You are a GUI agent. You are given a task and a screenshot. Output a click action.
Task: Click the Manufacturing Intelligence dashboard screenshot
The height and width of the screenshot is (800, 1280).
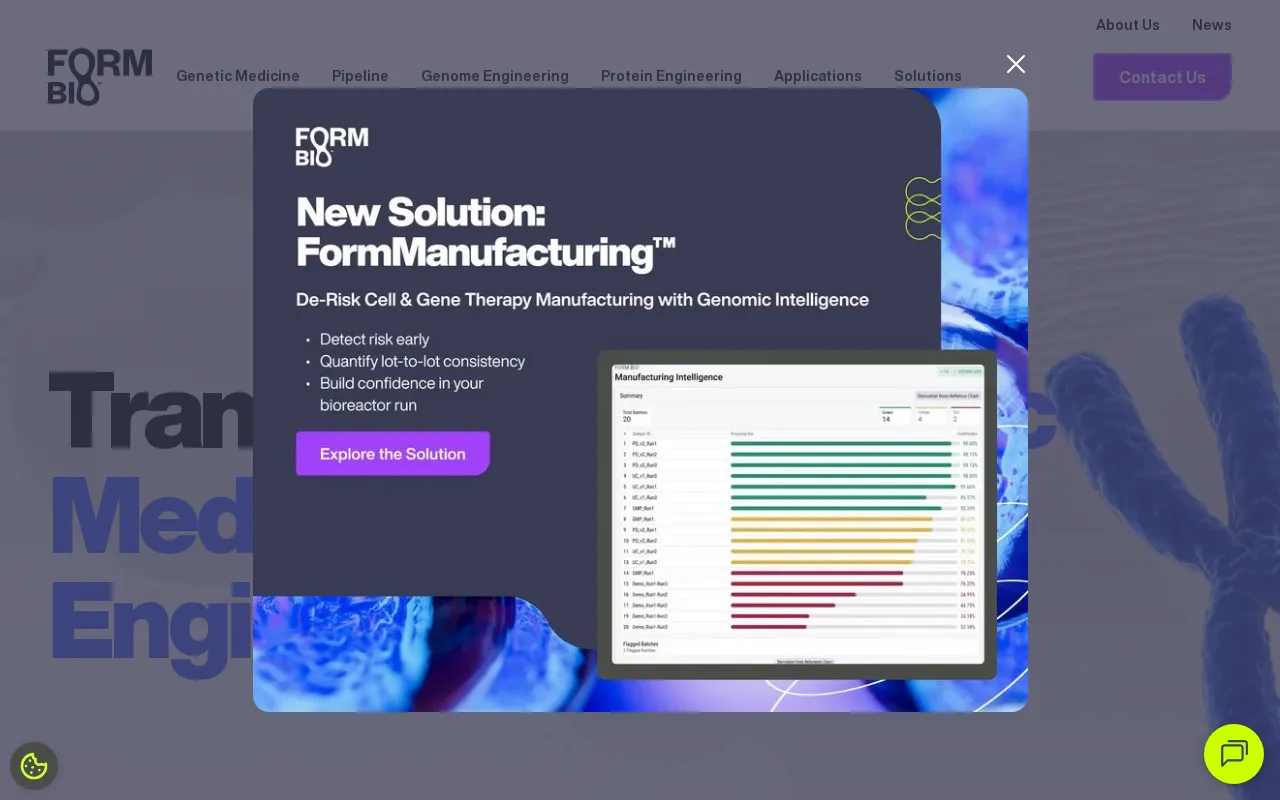[797, 514]
